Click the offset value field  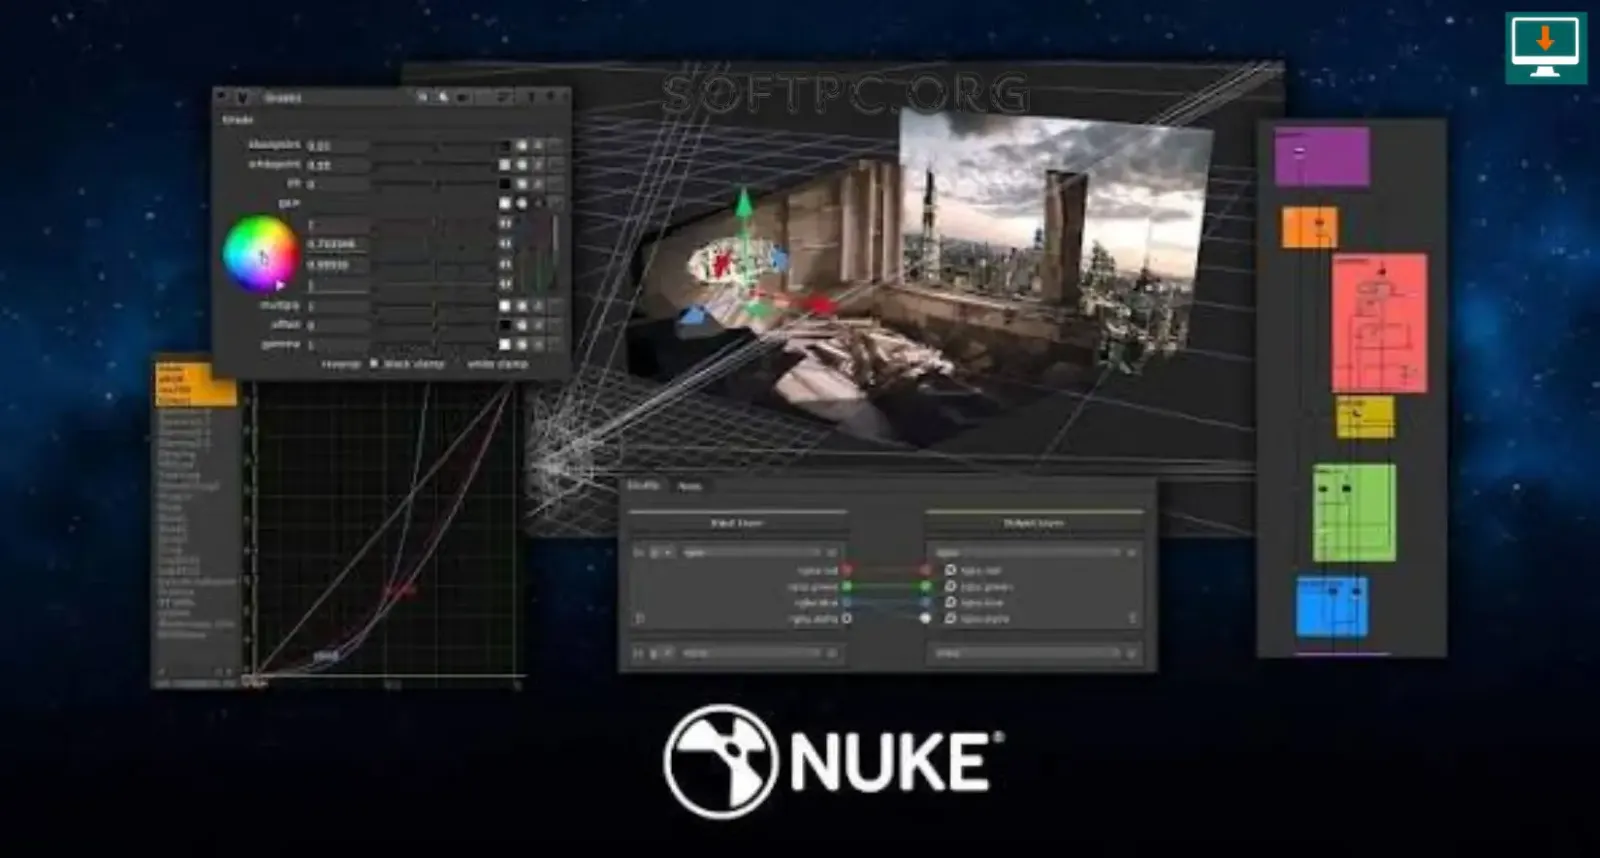pos(337,325)
